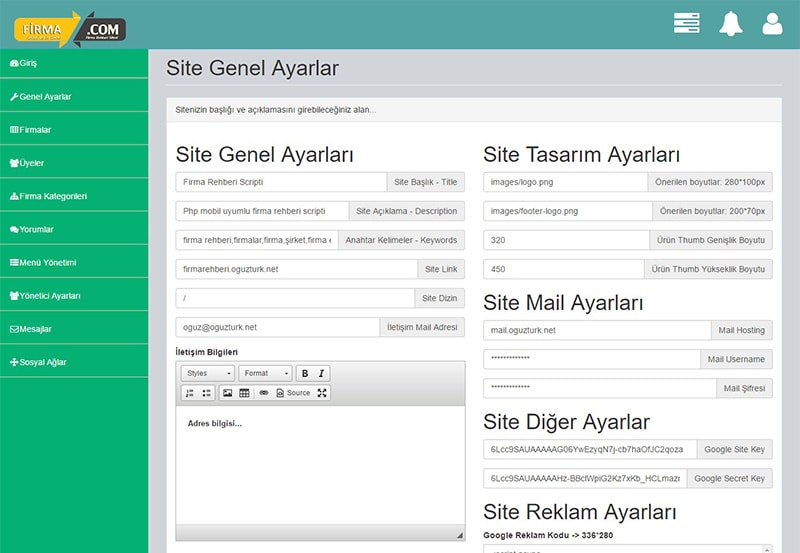
Task: Insert table via editor toolbar
Action: point(244,393)
